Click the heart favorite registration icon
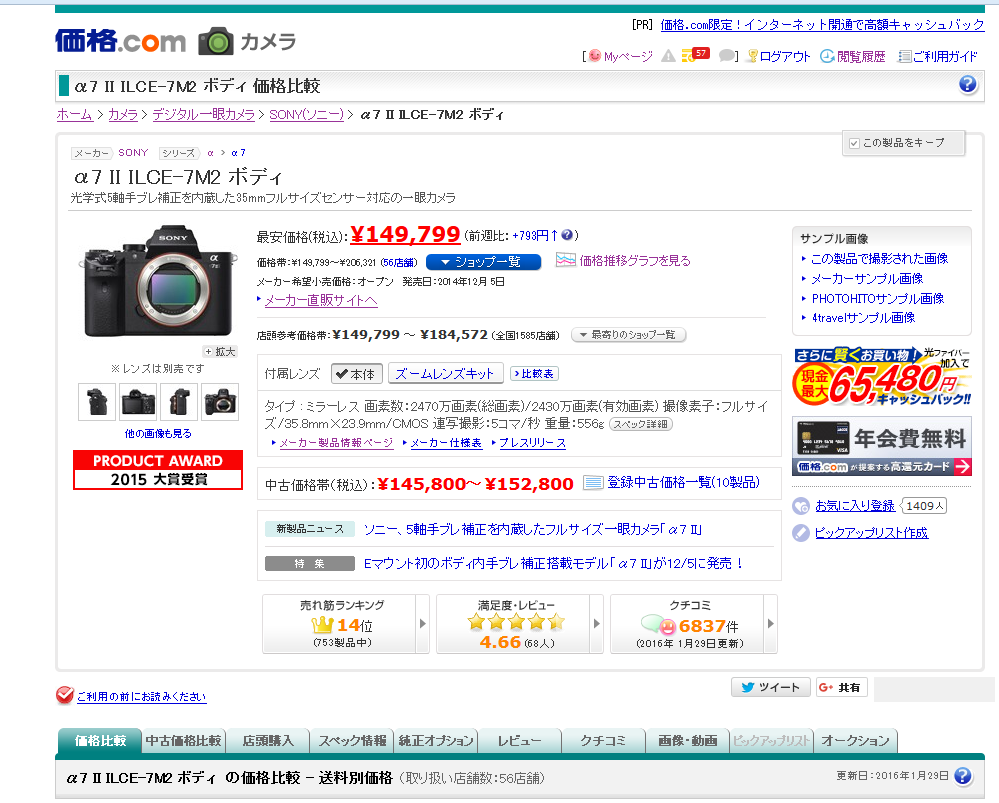Viewport: 999px width, 803px height. tap(801, 506)
